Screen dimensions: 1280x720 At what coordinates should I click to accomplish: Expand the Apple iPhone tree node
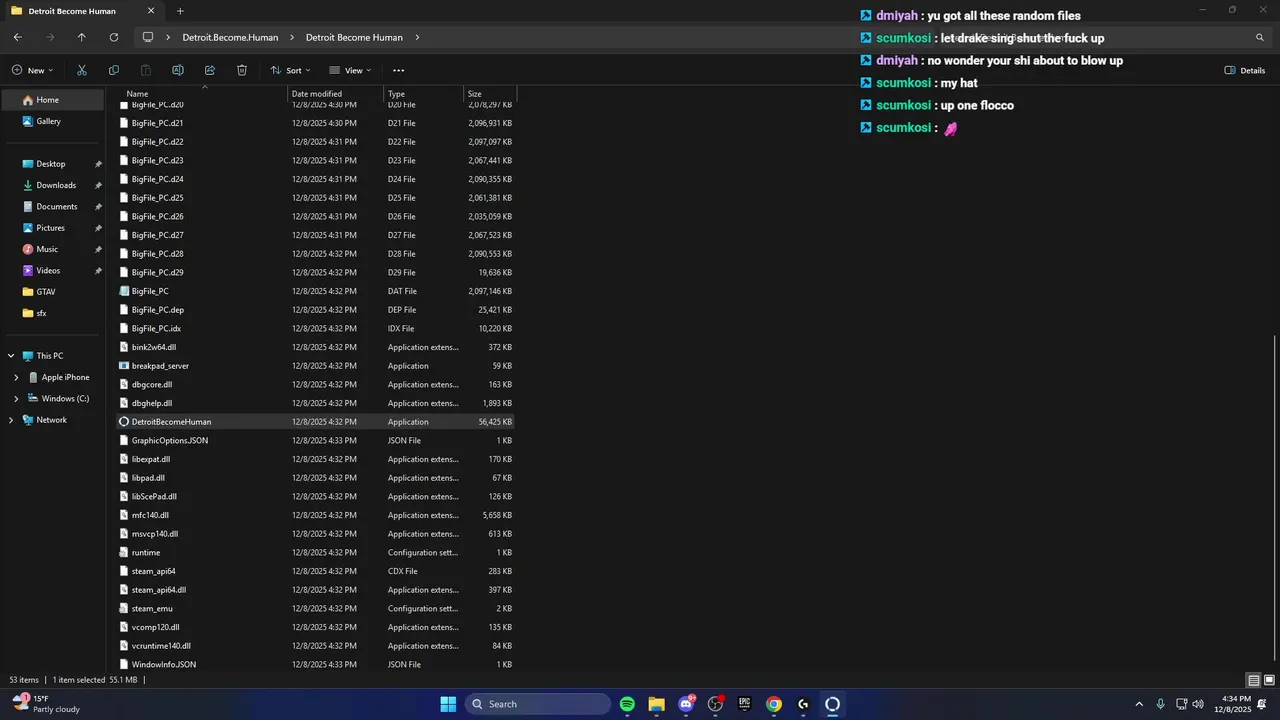16,377
